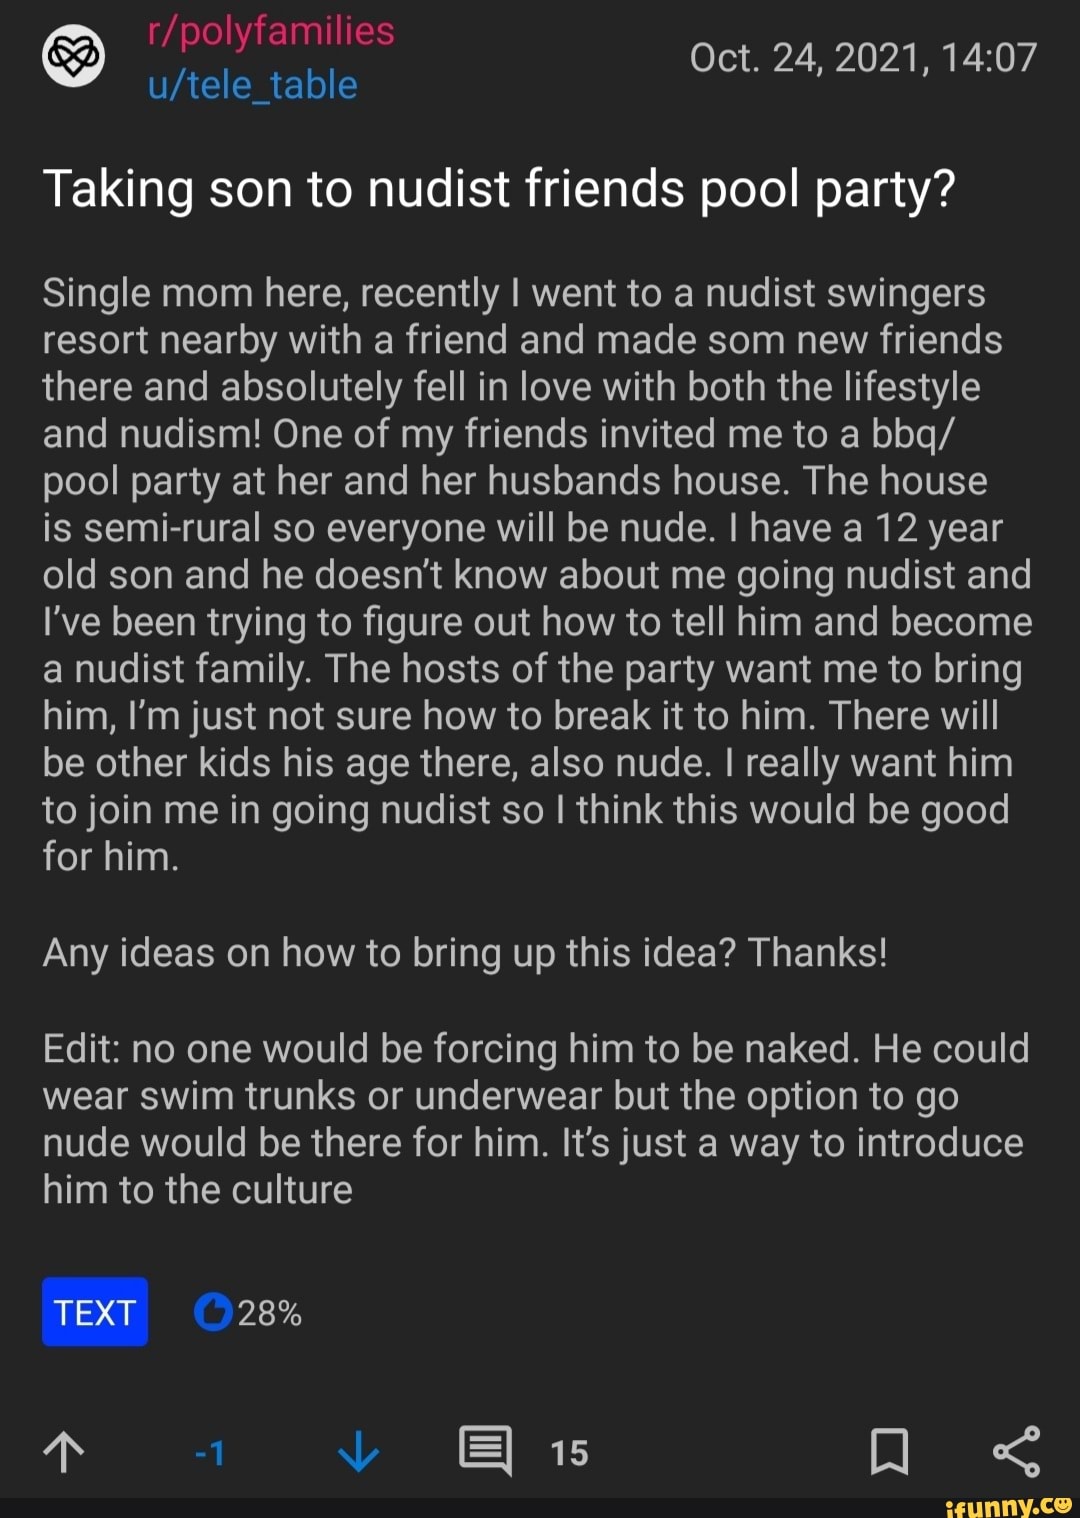The height and width of the screenshot is (1518, 1080).
Task: Downvote the post with the blue down arrow
Action: (x=358, y=1452)
